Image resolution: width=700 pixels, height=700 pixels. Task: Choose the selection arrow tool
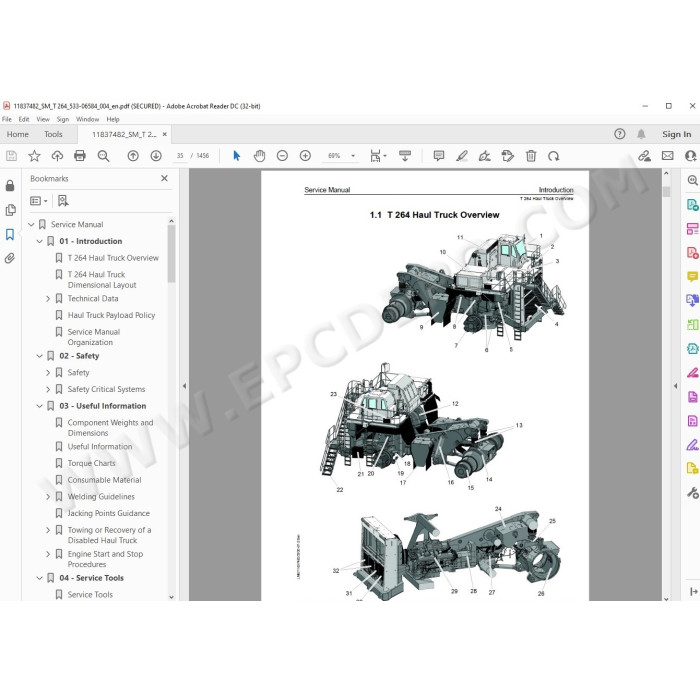tap(237, 156)
